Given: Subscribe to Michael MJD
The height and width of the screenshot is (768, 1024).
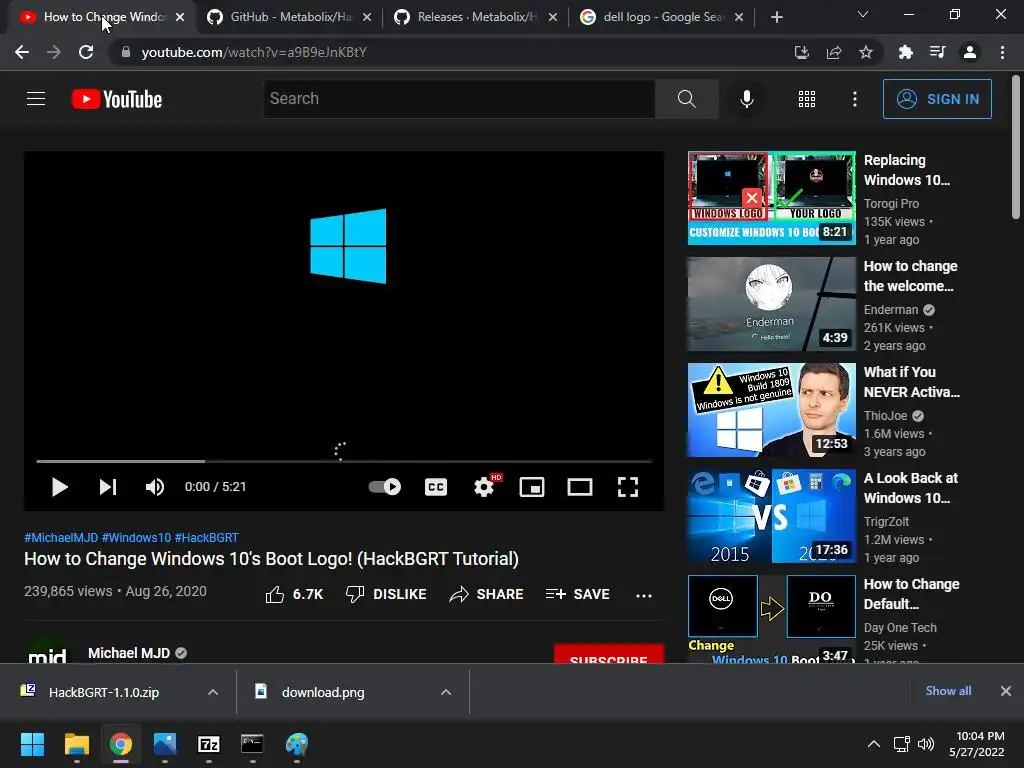Looking at the screenshot, I should click(x=609, y=654).
